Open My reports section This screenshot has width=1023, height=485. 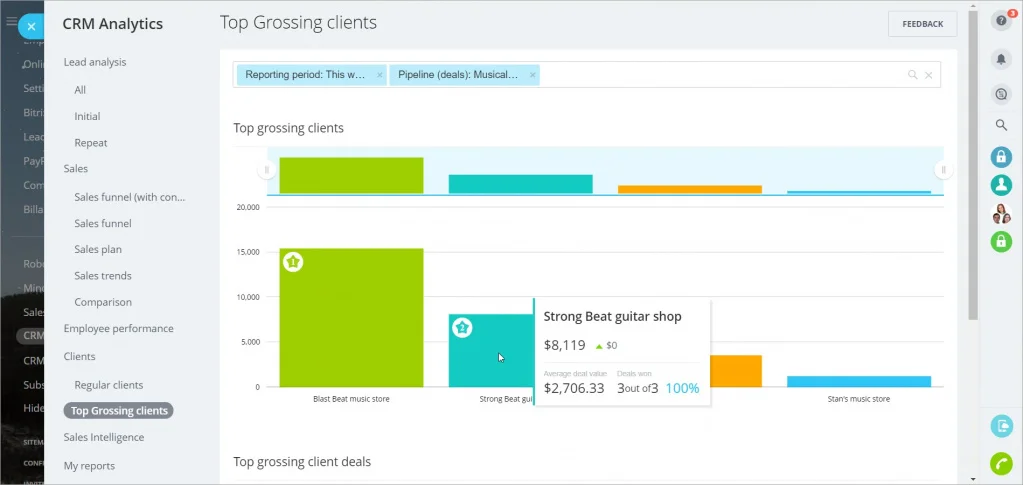click(89, 465)
